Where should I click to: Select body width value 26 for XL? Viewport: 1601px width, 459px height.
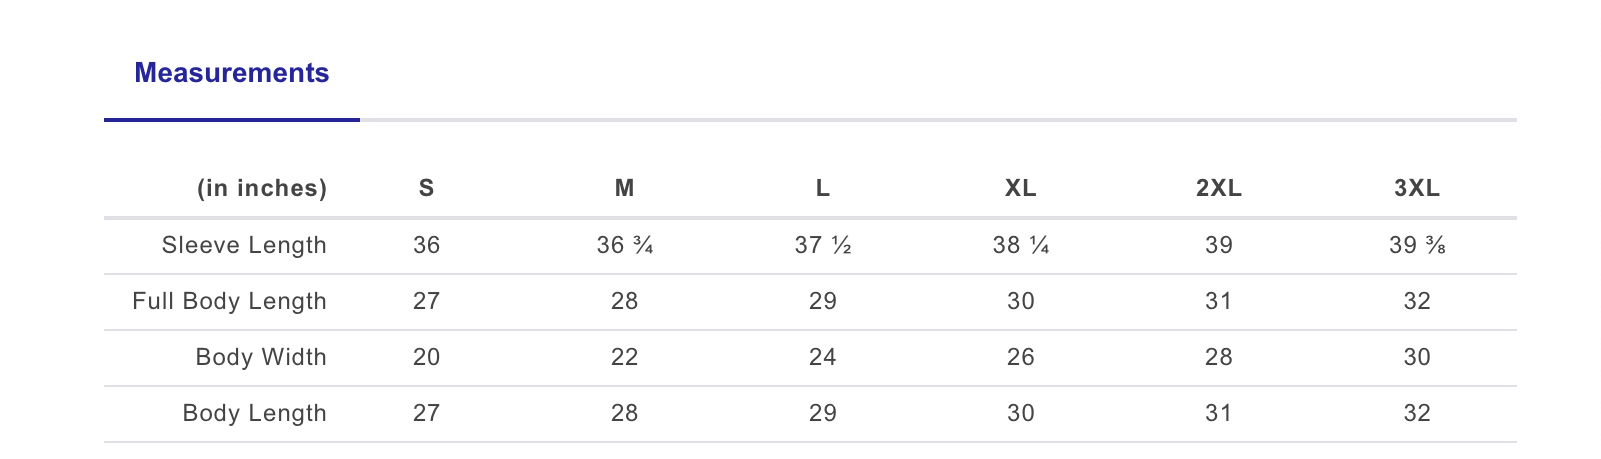[1020, 357]
